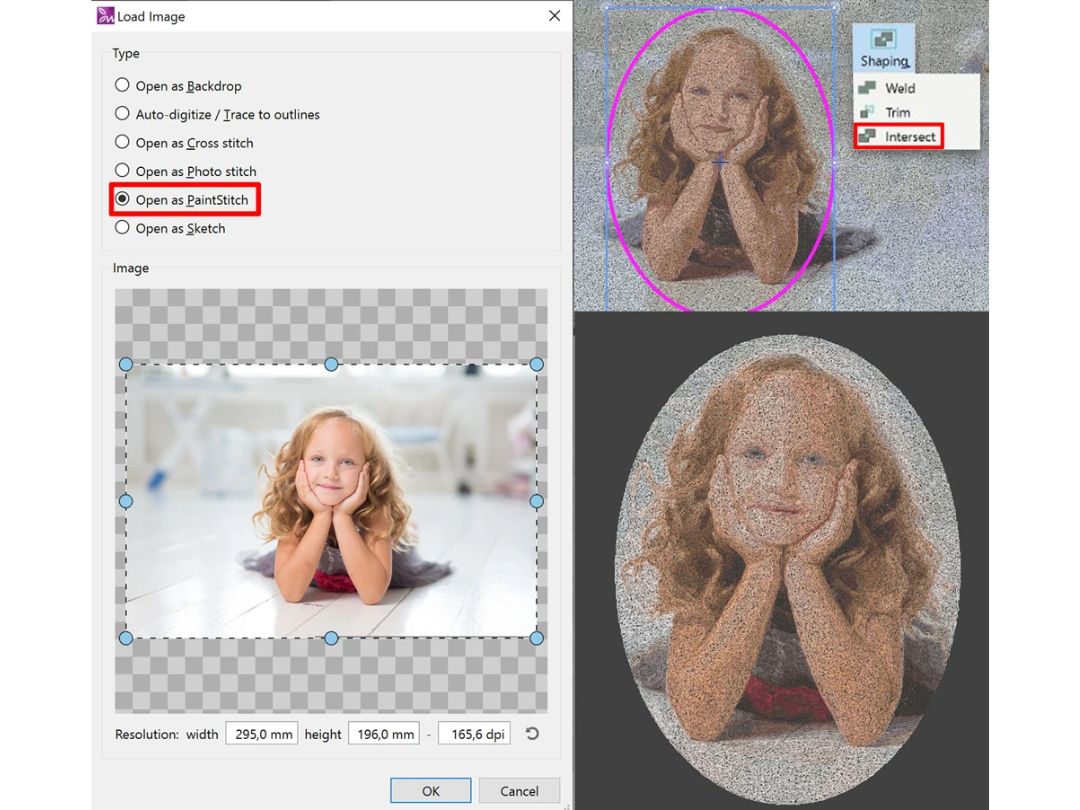The height and width of the screenshot is (810, 1080).
Task: Click the bottom-right crop handle
Action: tap(537, 638)
